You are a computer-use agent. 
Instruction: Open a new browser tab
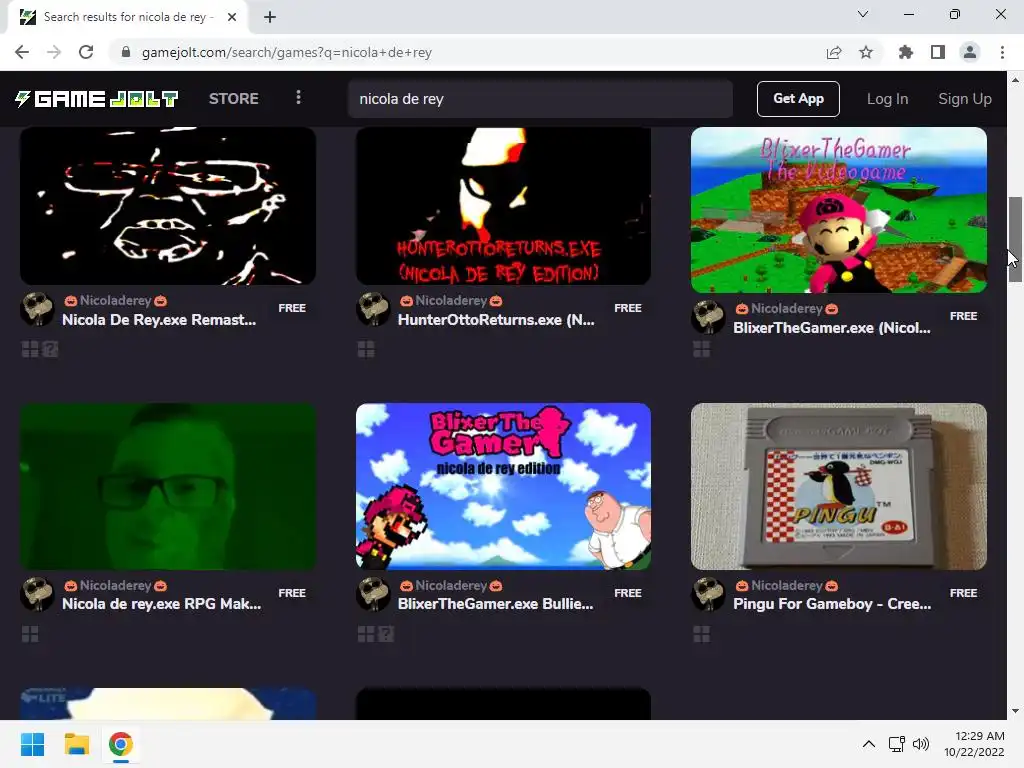pyautogui.click(x=270, y=17)
